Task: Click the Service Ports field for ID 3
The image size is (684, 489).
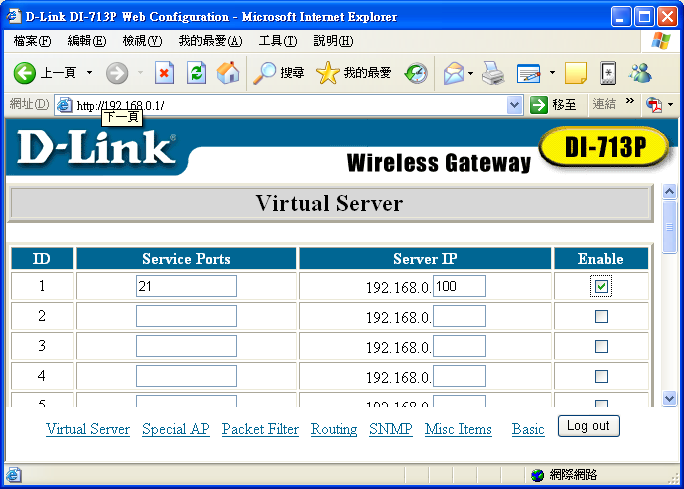Action: coord(186,346)
